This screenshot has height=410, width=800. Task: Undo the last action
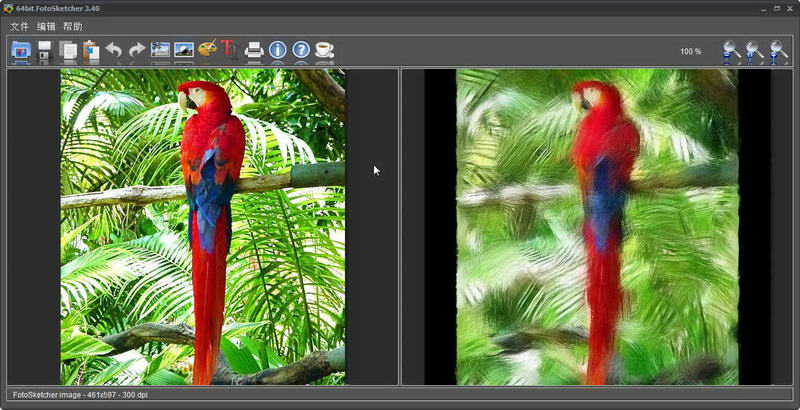114,50
